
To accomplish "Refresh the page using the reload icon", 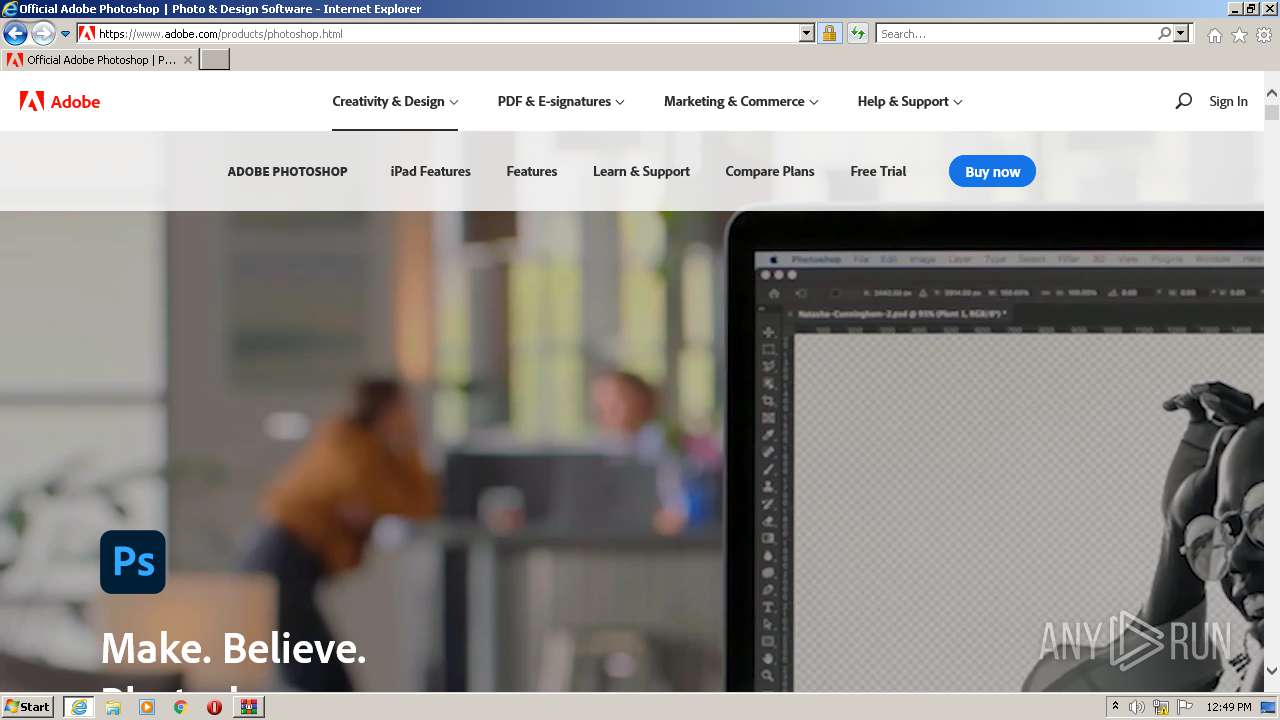I will pos(857,33).
